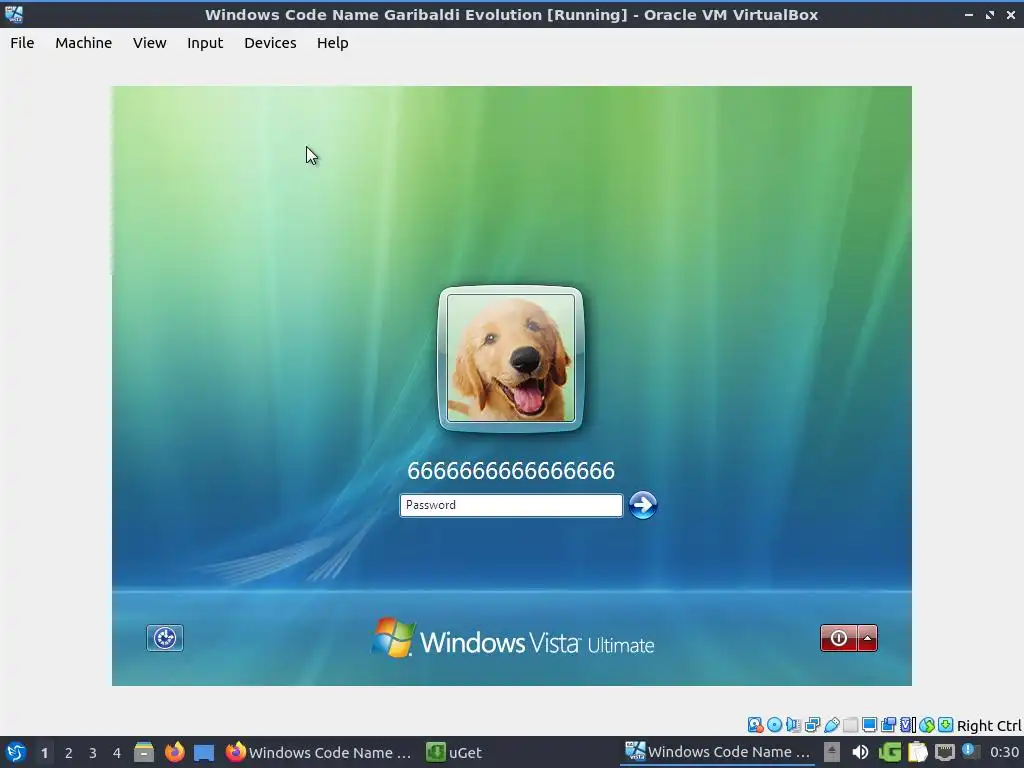1024x768 pixels.
Task: Open the Devices menu
Action: (270, 42)
